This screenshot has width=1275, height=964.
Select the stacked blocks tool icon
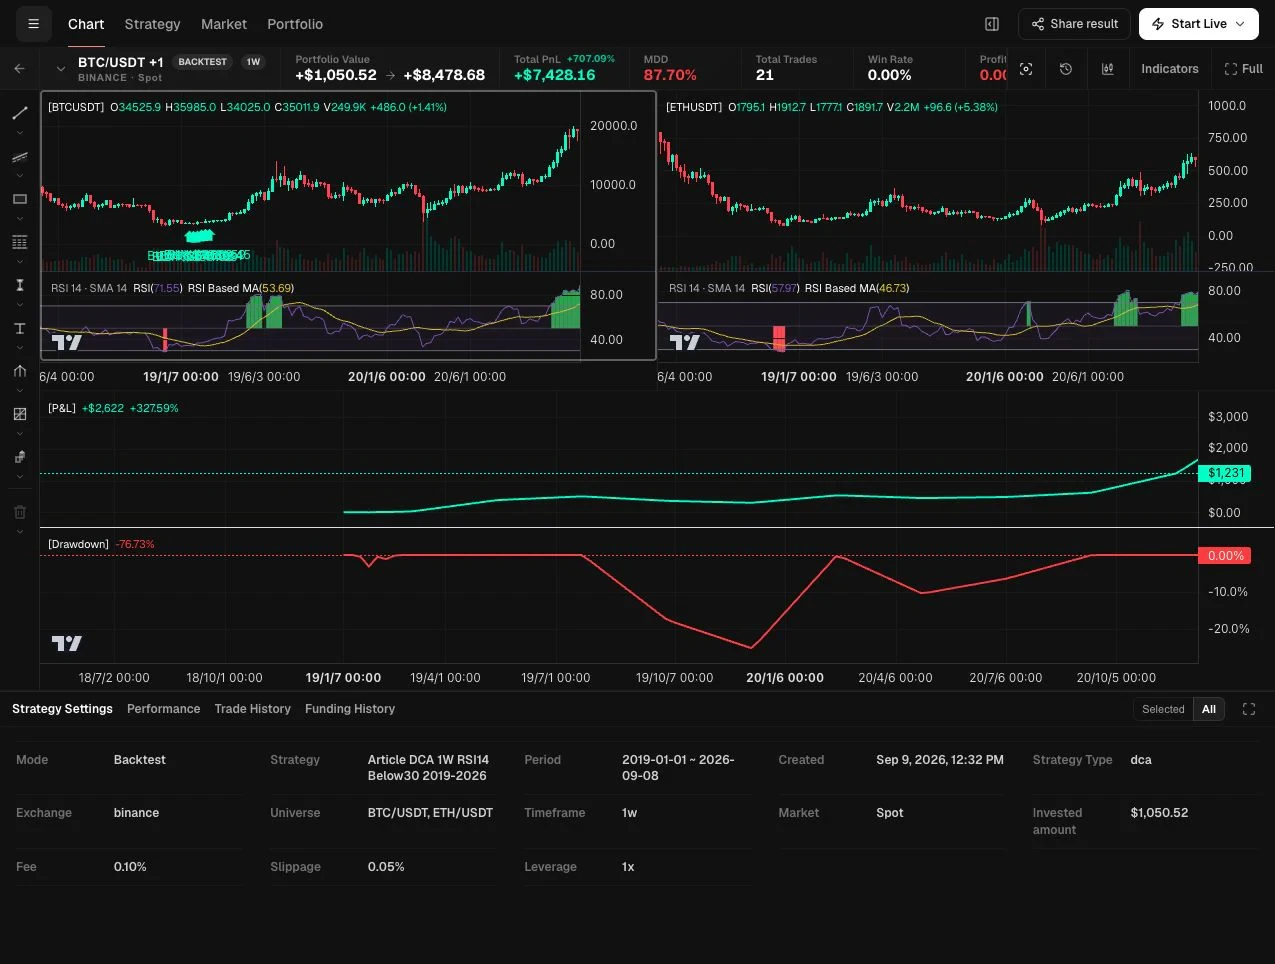[x=19, y=457]
